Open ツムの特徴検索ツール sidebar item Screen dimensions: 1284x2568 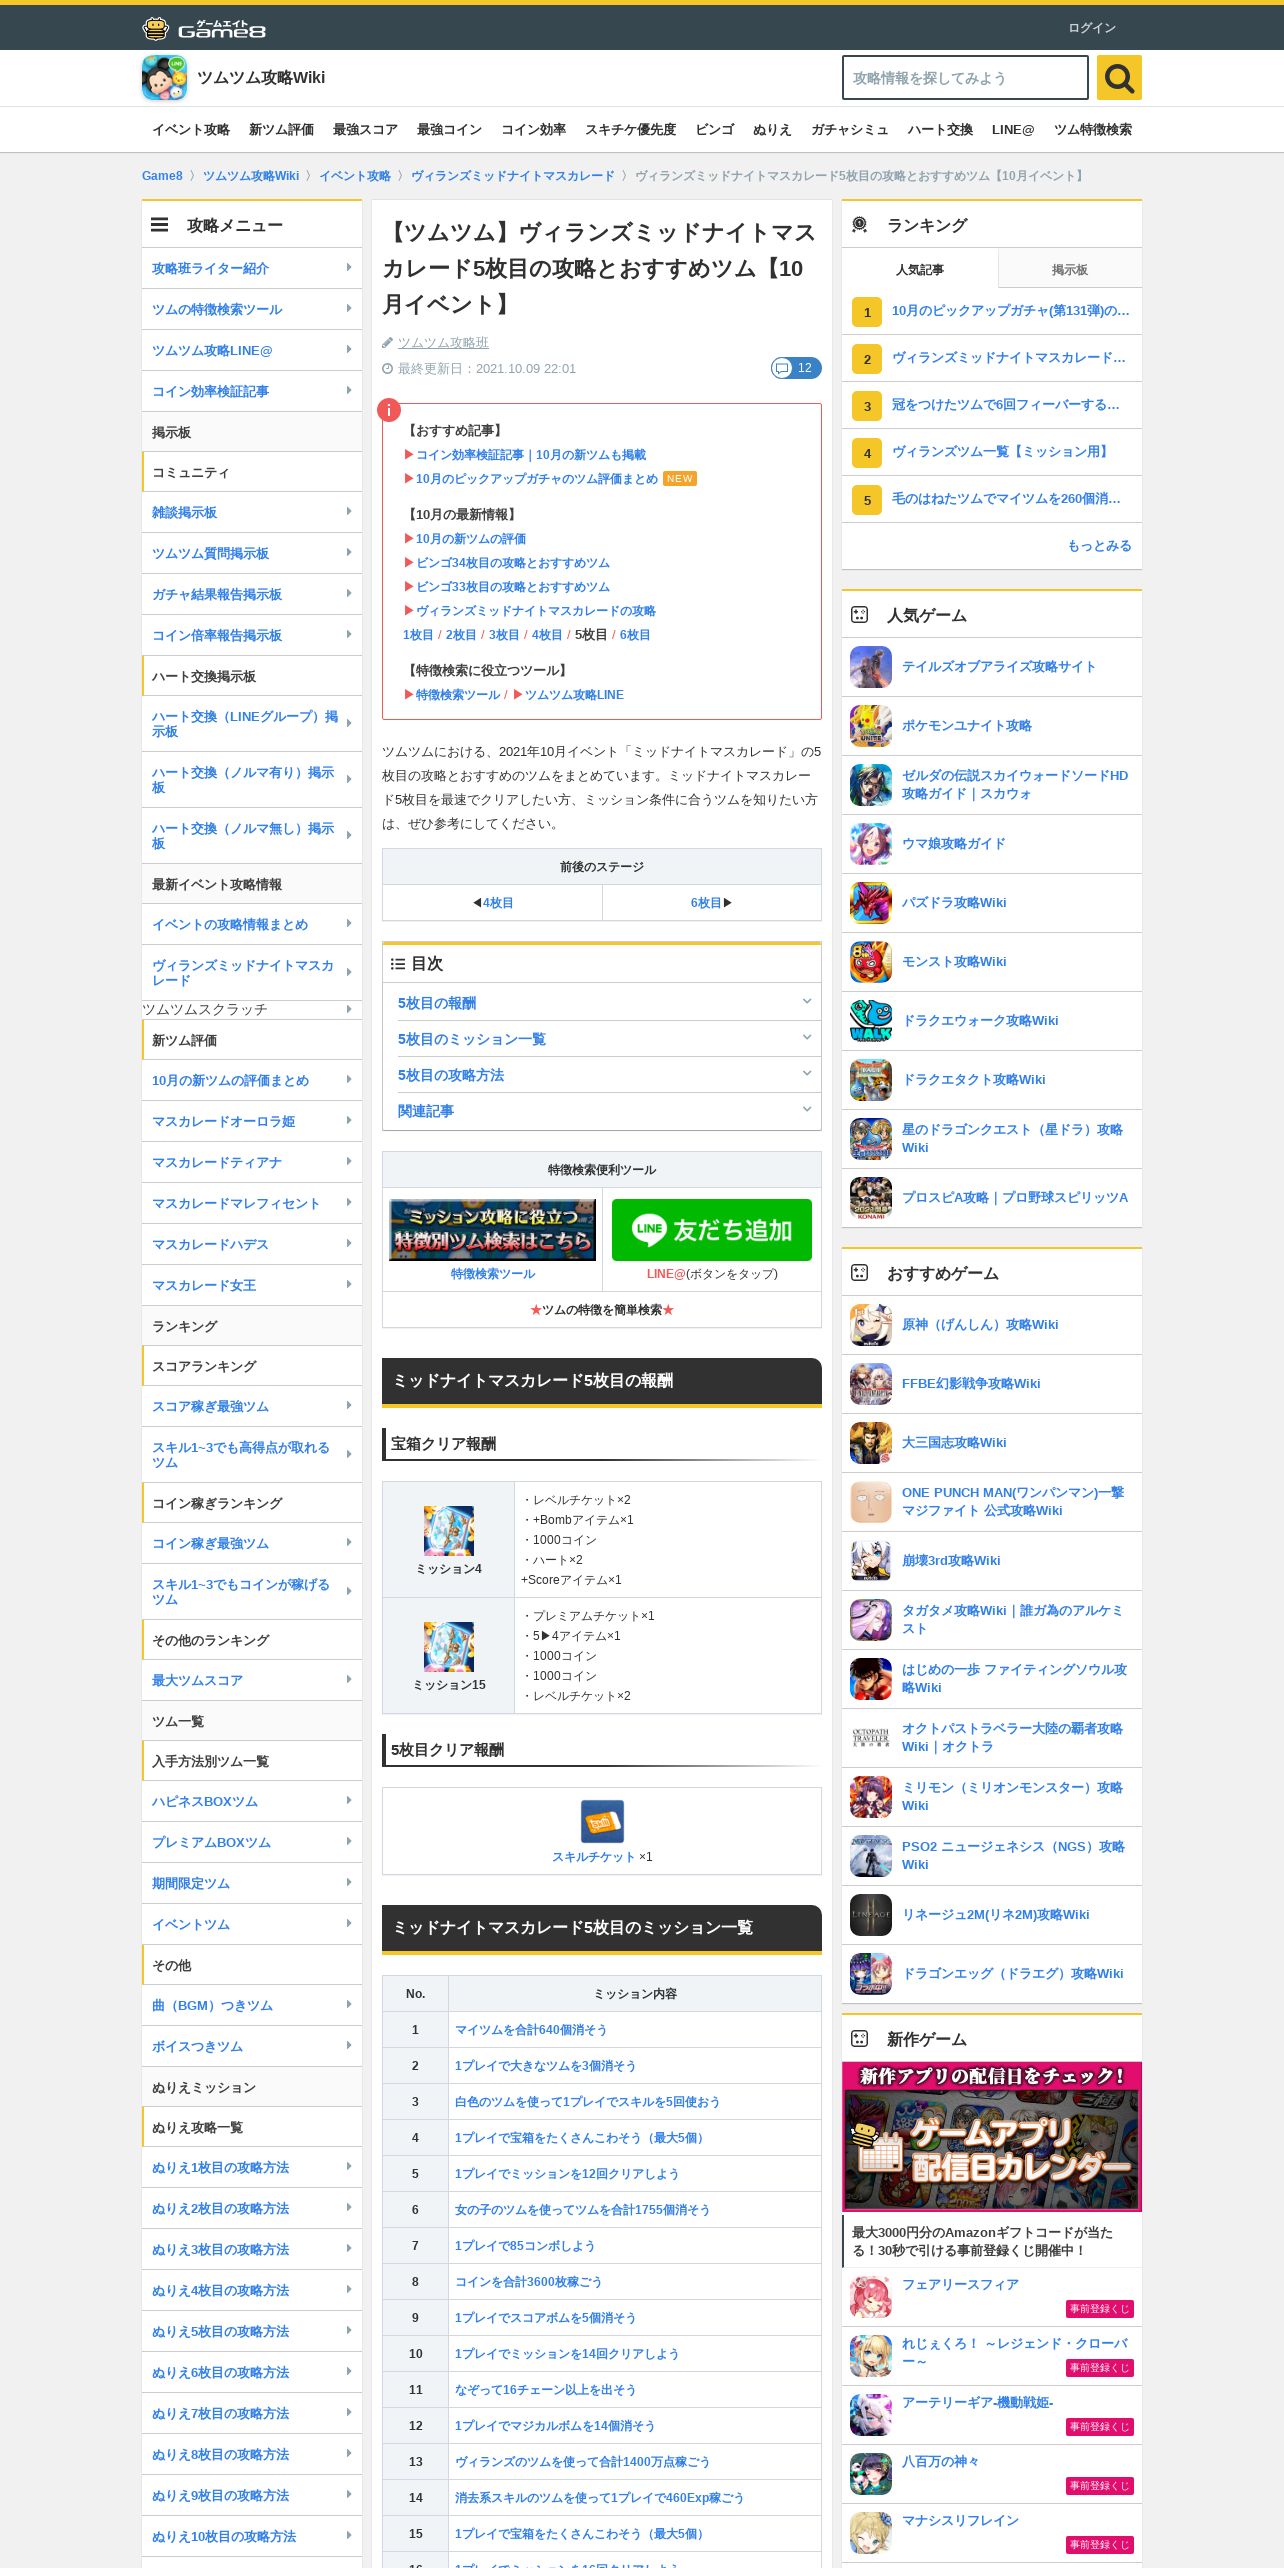(252, 309)
